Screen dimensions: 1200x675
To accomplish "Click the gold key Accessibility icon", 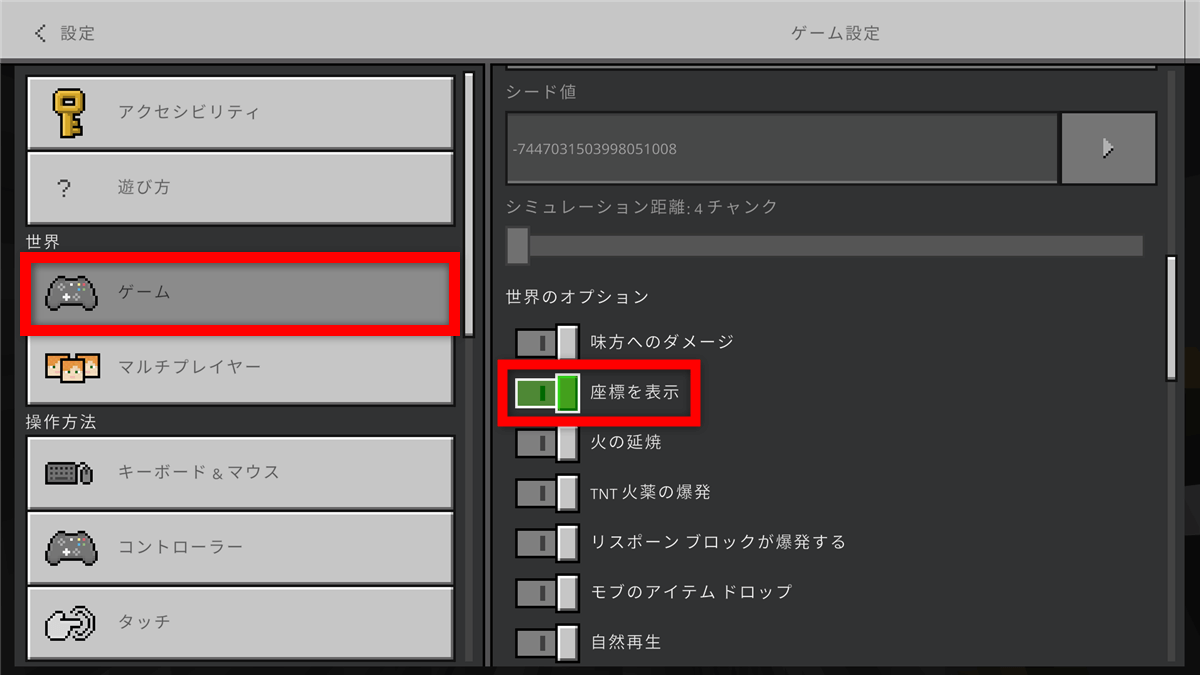I will point(69,112).
